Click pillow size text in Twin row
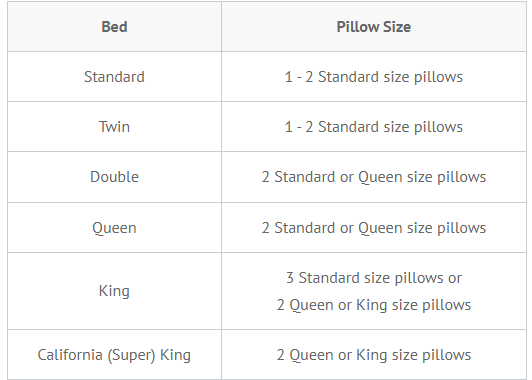The width and height of the screenshot is (532, 380). click(374, 127)
